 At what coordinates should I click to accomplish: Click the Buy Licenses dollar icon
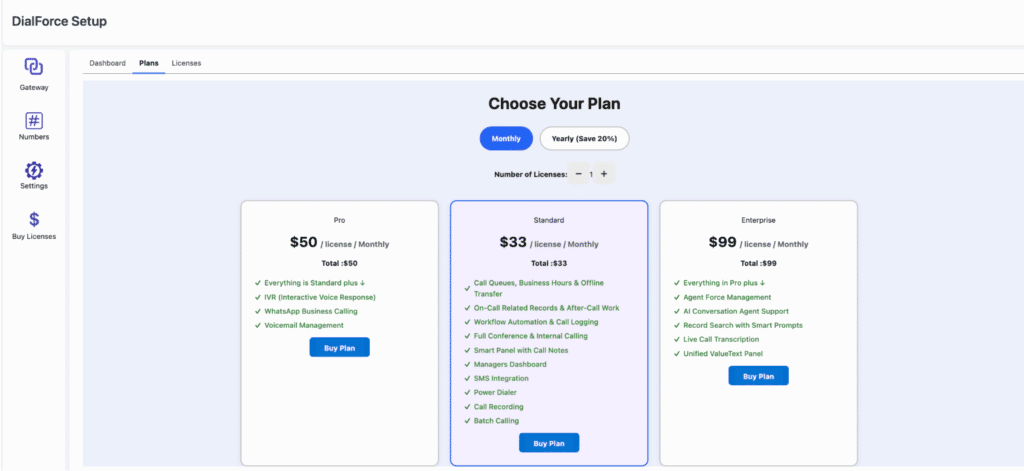[34, 220]
